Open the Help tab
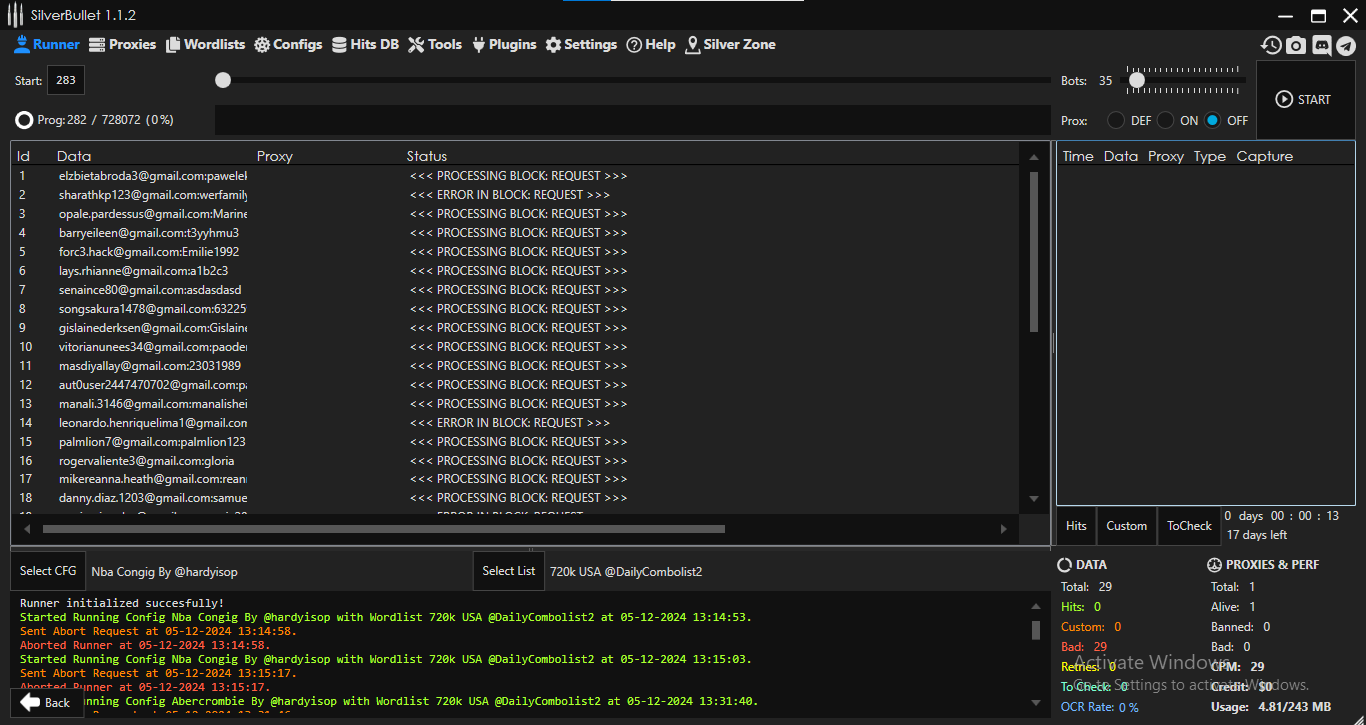The height and width of the screenshot is (725, 1366). pos(651,44)
